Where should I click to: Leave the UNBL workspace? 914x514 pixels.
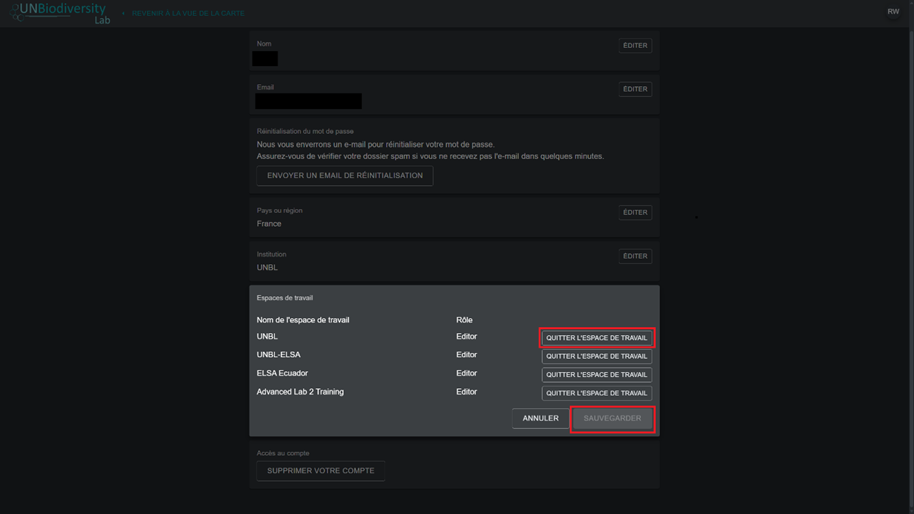click(596, 338)
